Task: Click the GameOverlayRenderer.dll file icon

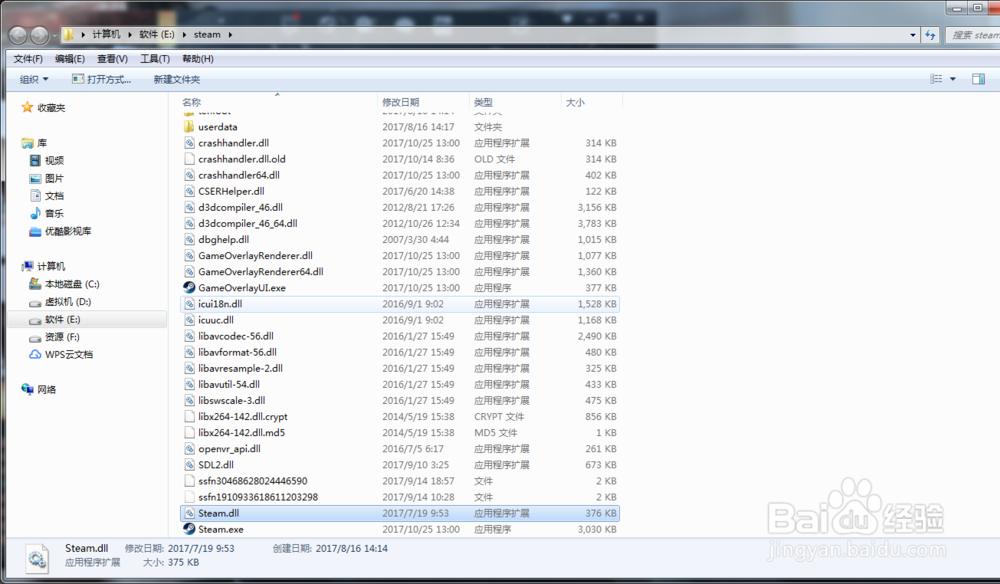Action: (189, 255)
